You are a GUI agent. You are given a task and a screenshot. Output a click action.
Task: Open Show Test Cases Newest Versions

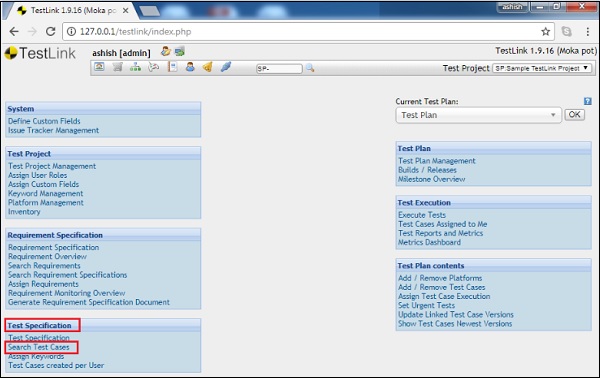[455, 324]
